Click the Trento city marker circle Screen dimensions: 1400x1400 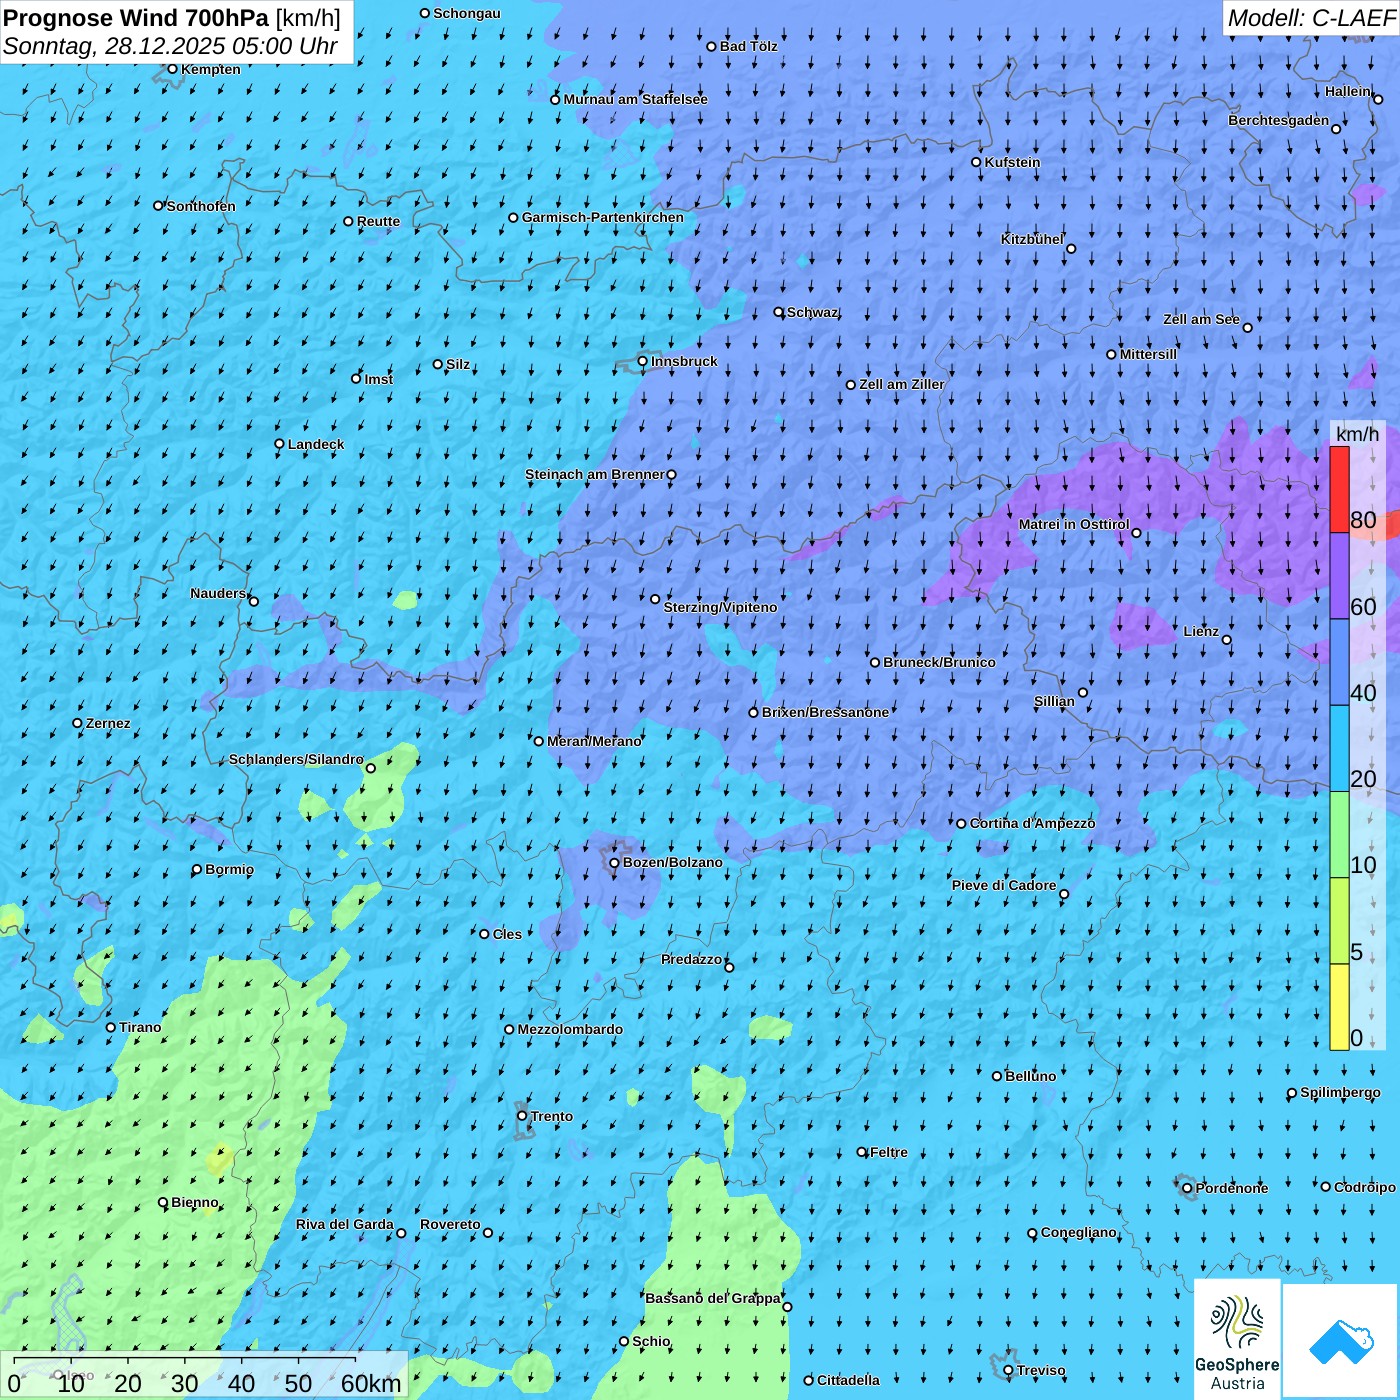pos(522,1116)
